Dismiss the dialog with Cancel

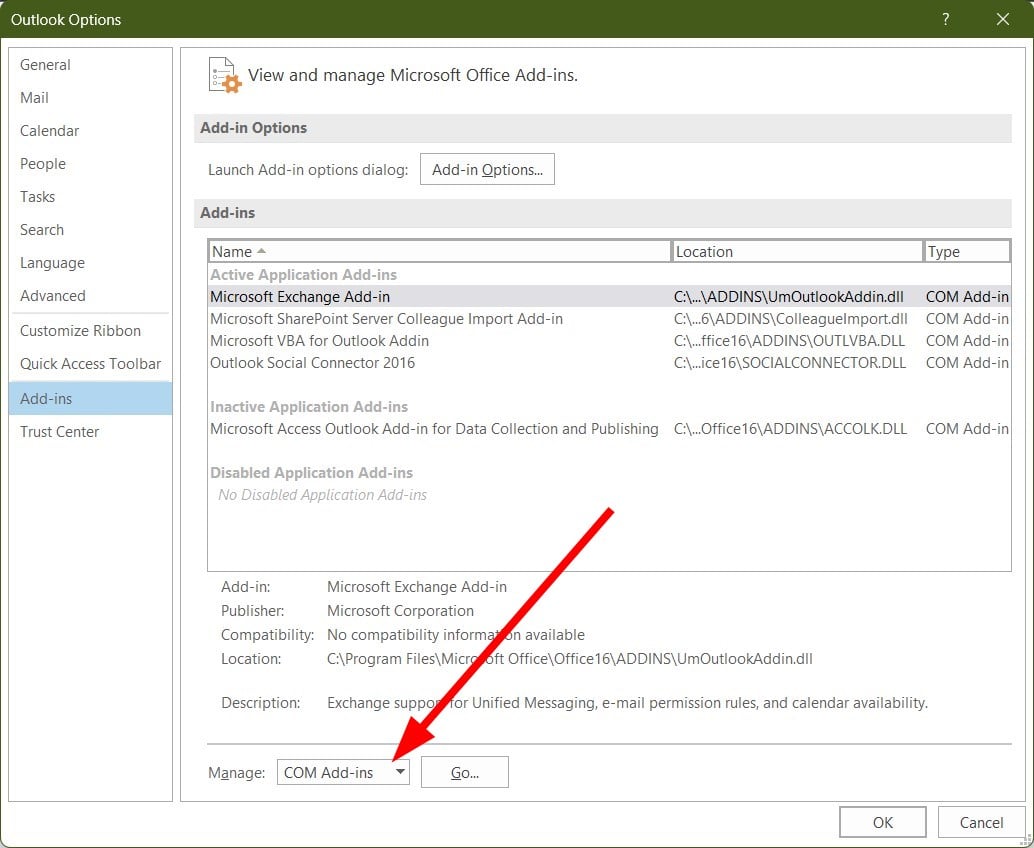pos(981,821)
